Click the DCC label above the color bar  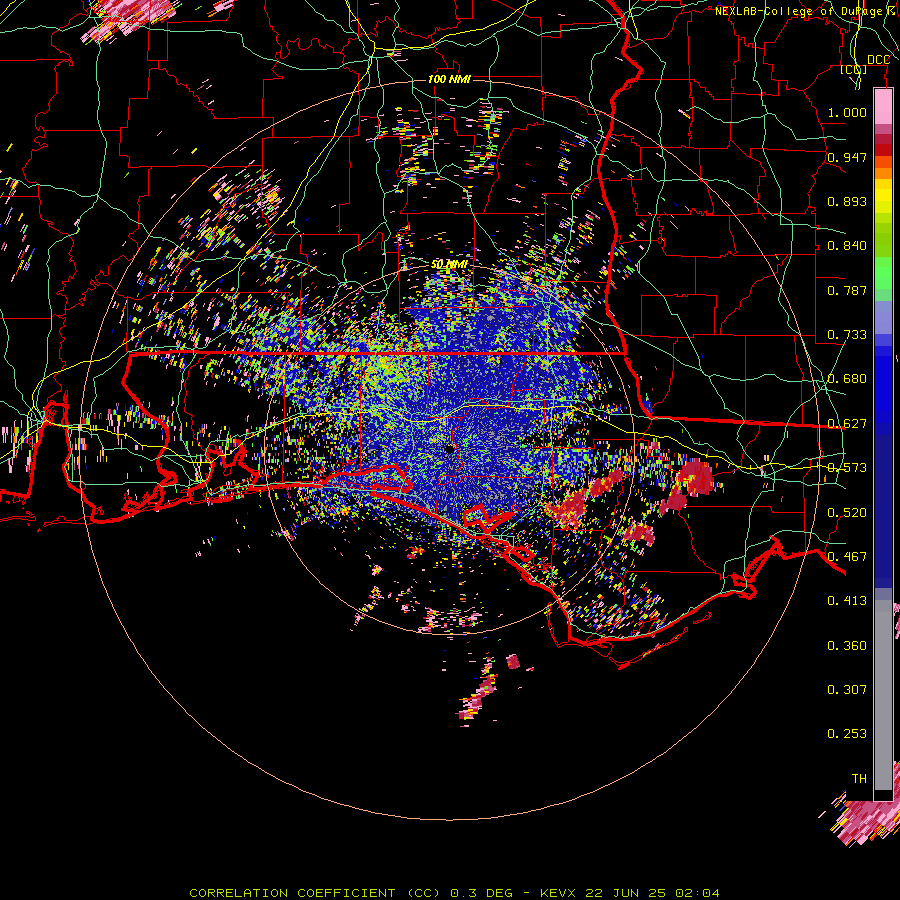point(878,60)
